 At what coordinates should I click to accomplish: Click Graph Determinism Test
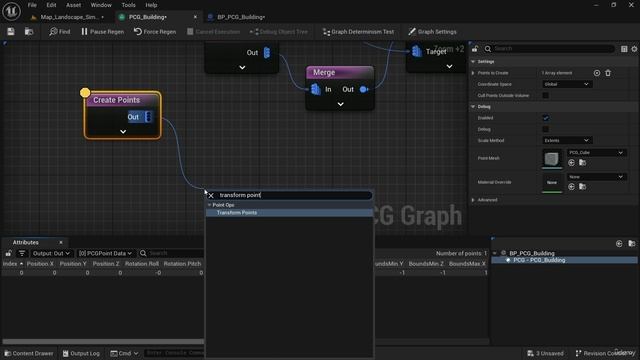click(x=358, y=31)
